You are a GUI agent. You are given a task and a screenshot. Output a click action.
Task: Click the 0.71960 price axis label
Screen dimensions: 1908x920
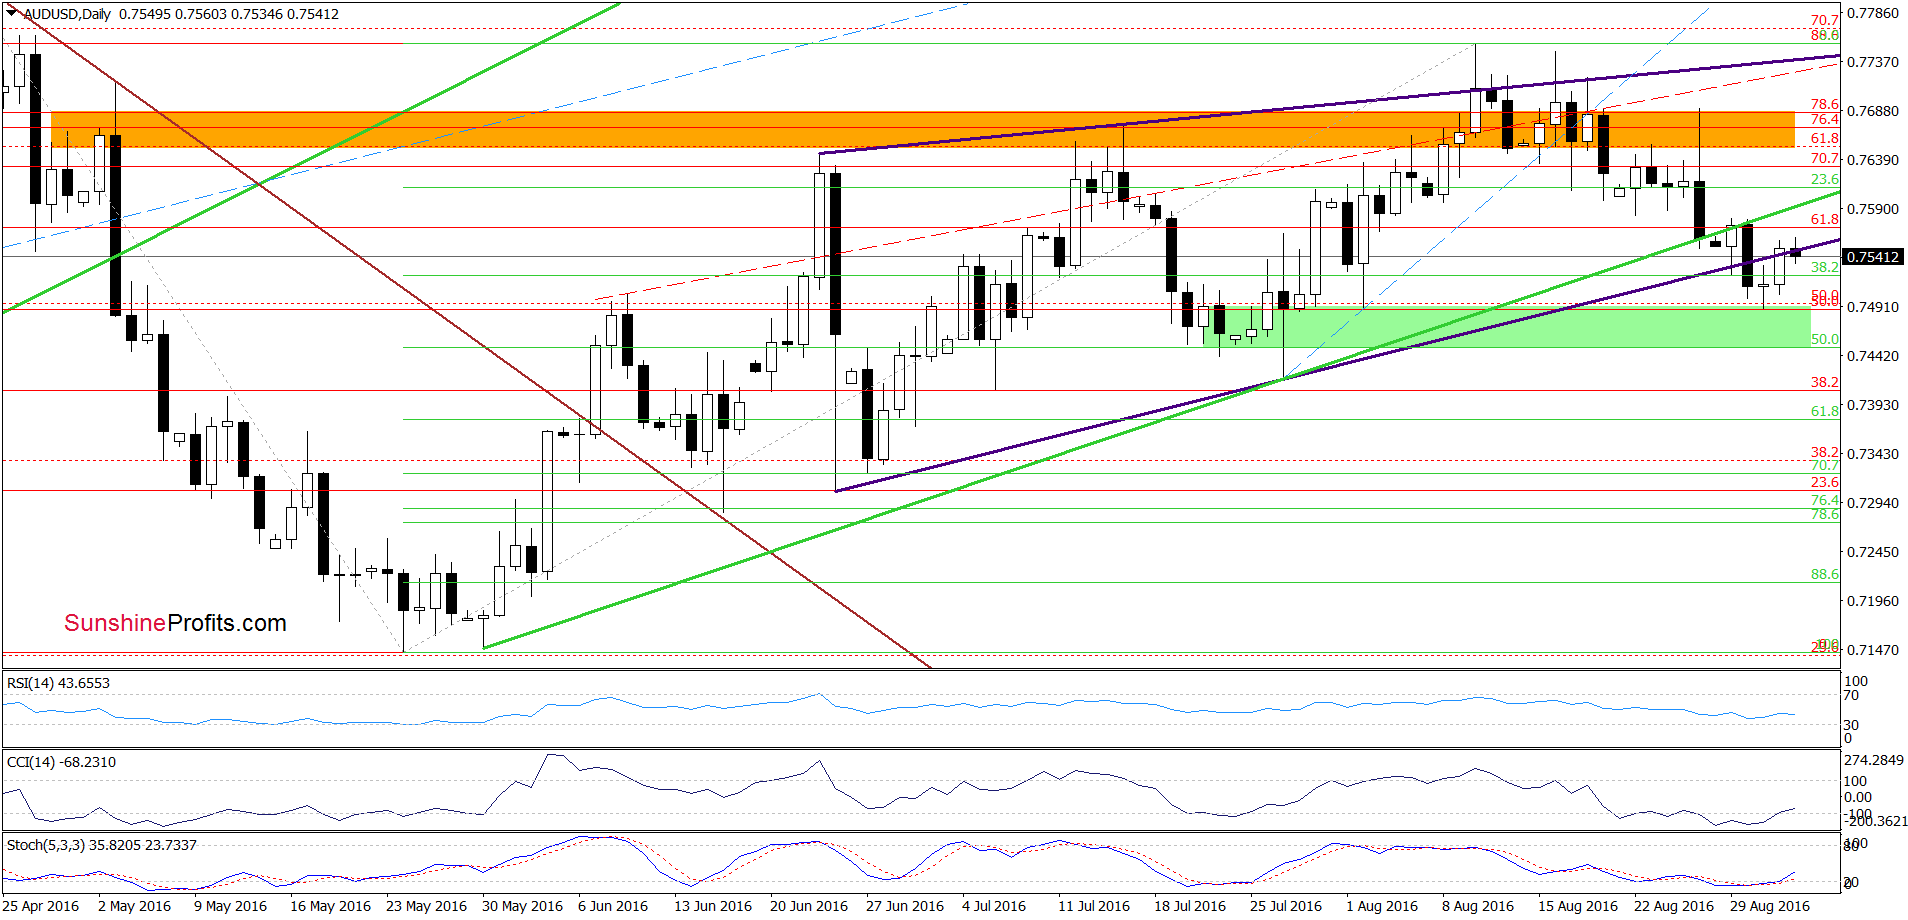pyautogui.click(x=1872, y=601)
